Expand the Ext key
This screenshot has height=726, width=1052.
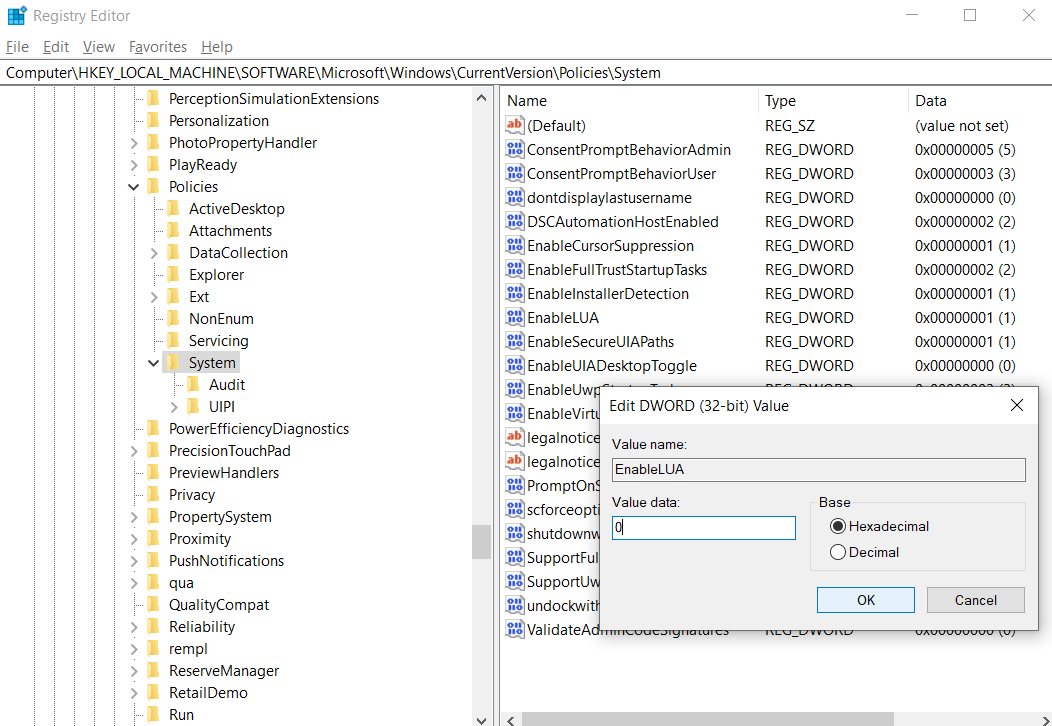pyautogui.click(x=154, y=297)
